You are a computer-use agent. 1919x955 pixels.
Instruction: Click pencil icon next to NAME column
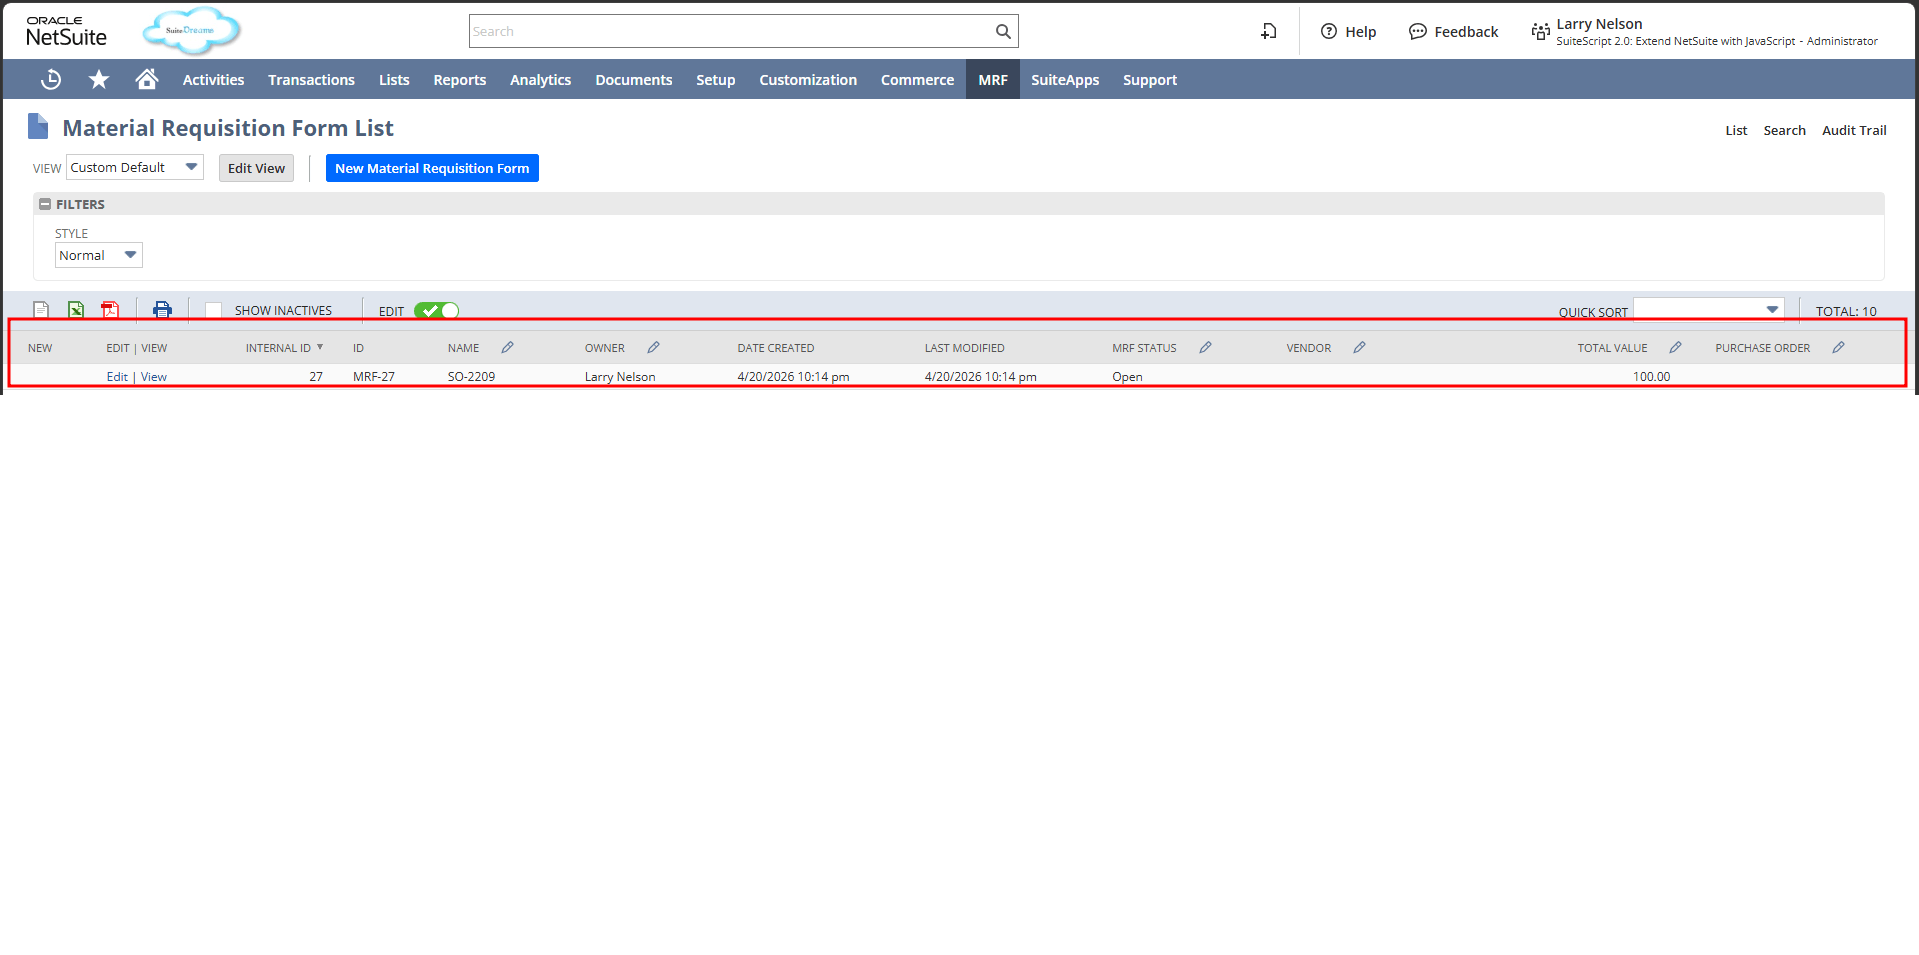[507, 347]
